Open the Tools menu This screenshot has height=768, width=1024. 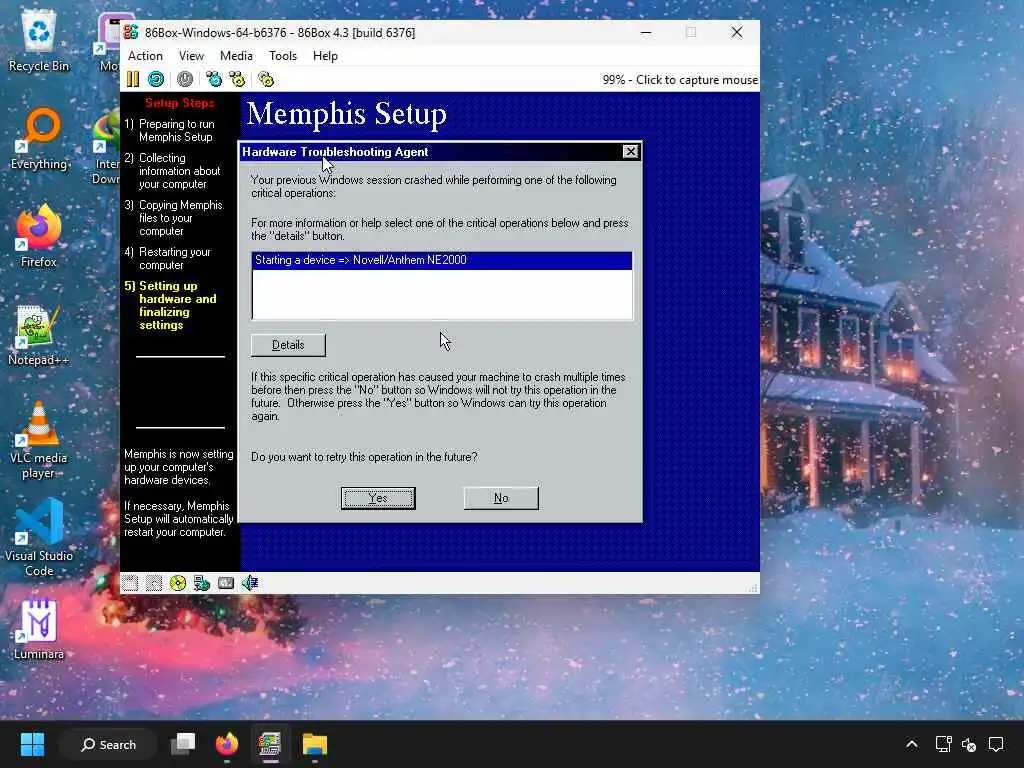click(x=283, y=56)
